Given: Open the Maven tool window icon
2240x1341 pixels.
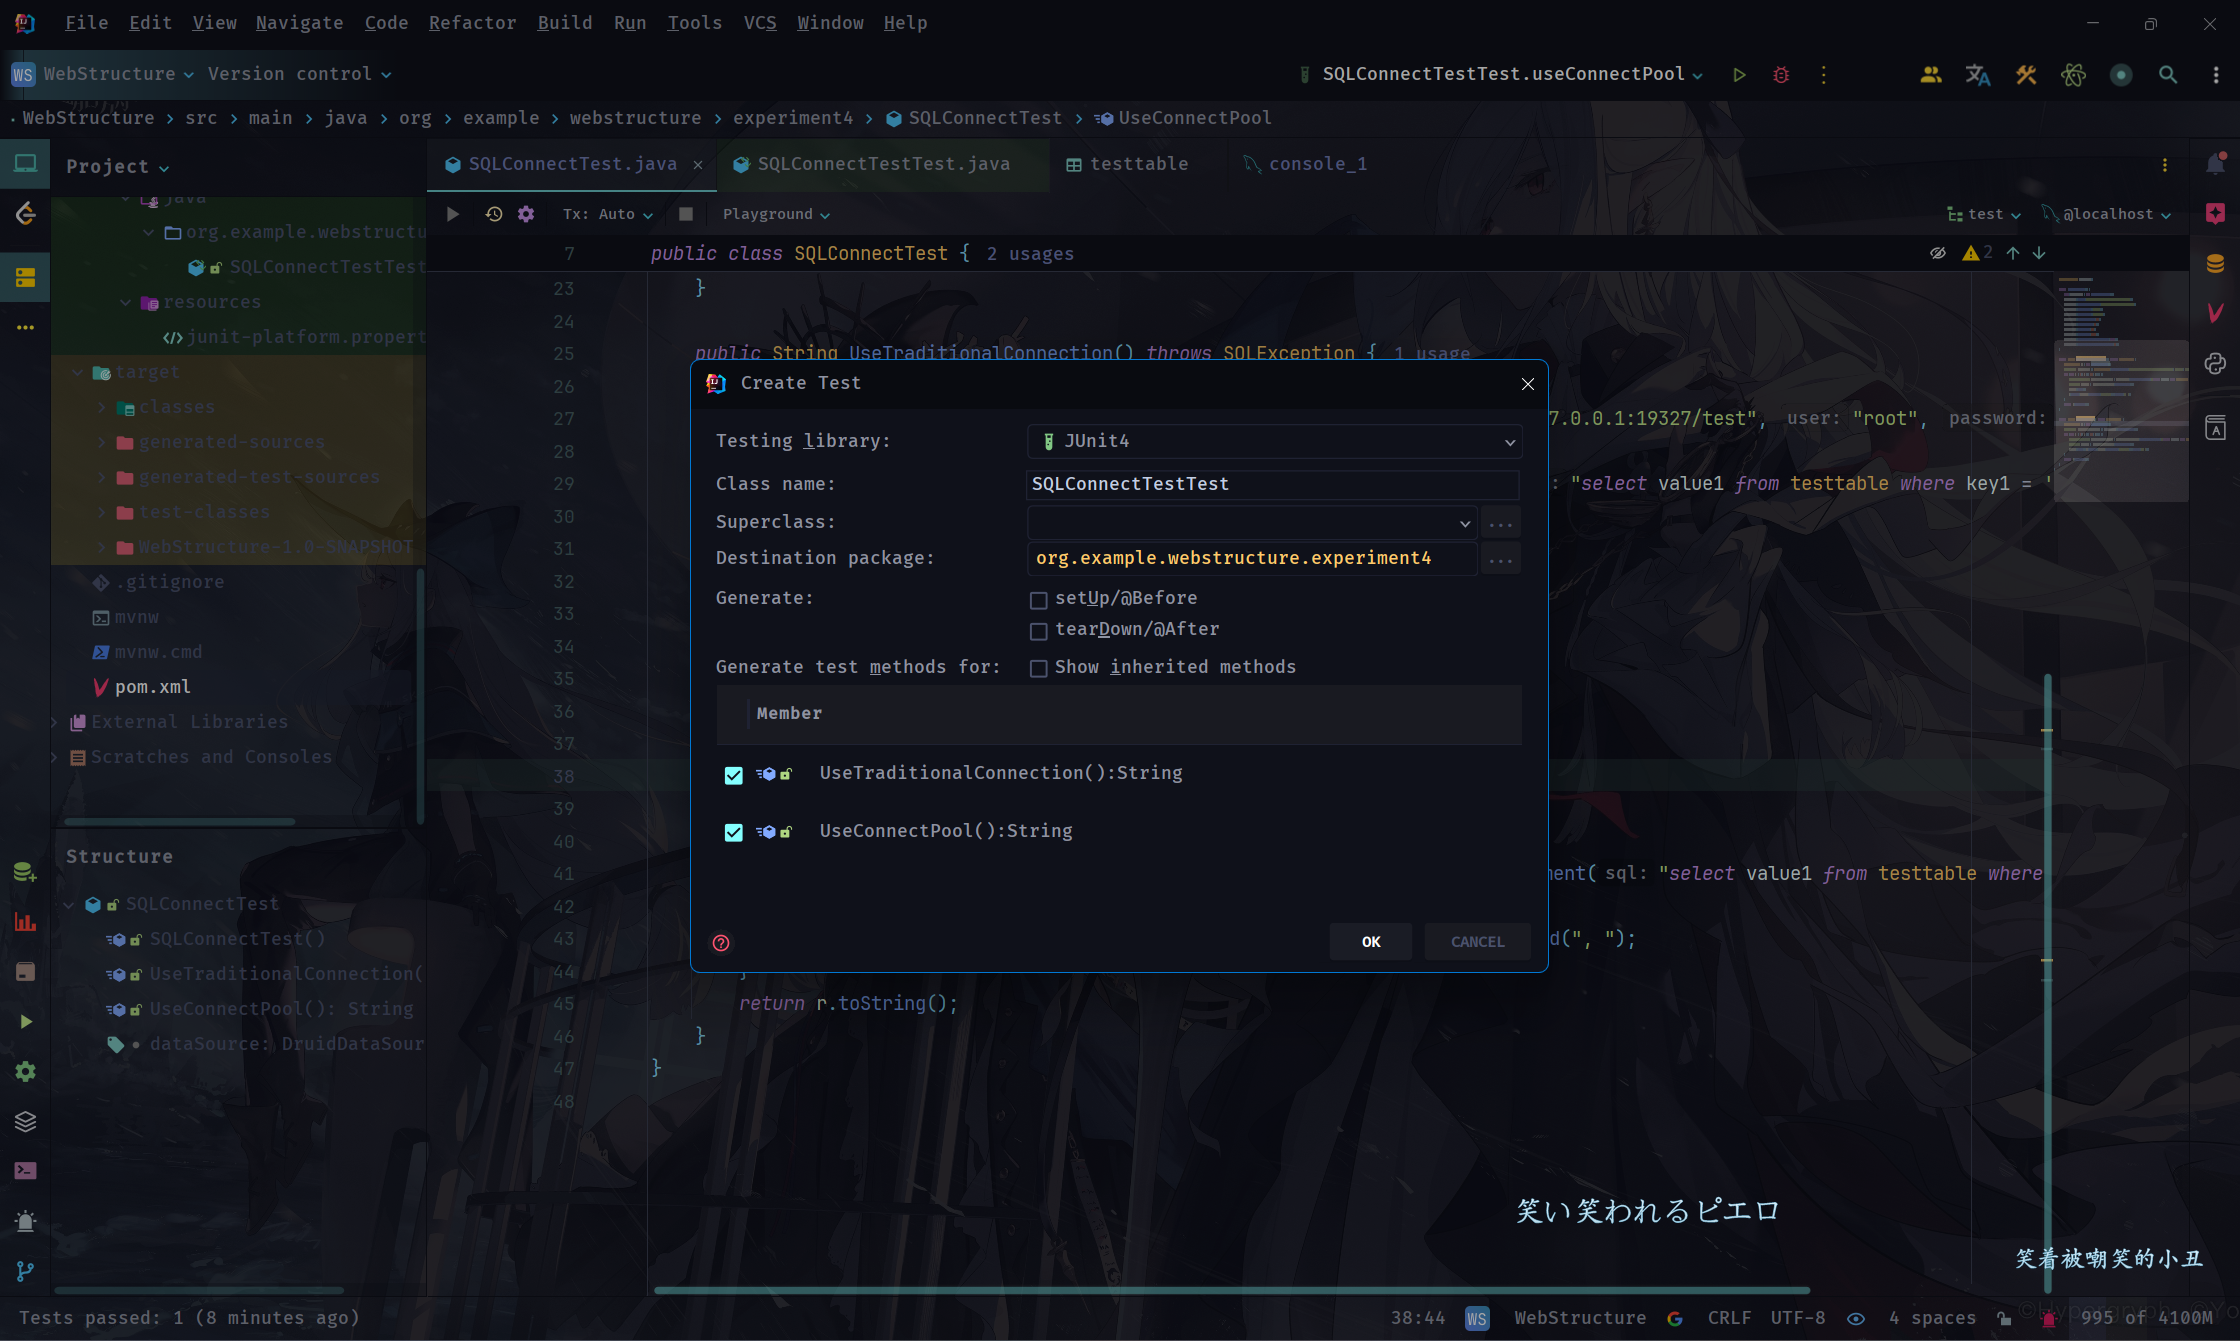Looking at the screenshot, I should (2215, 313).
